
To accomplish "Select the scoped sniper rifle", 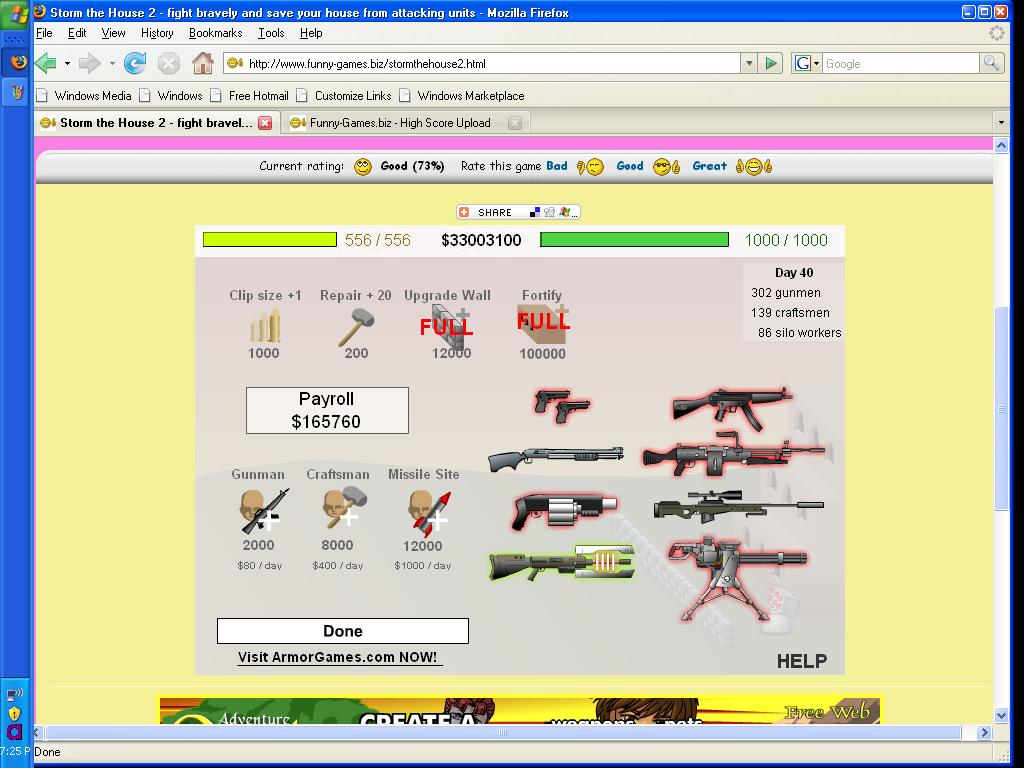I will coord(738,507).
